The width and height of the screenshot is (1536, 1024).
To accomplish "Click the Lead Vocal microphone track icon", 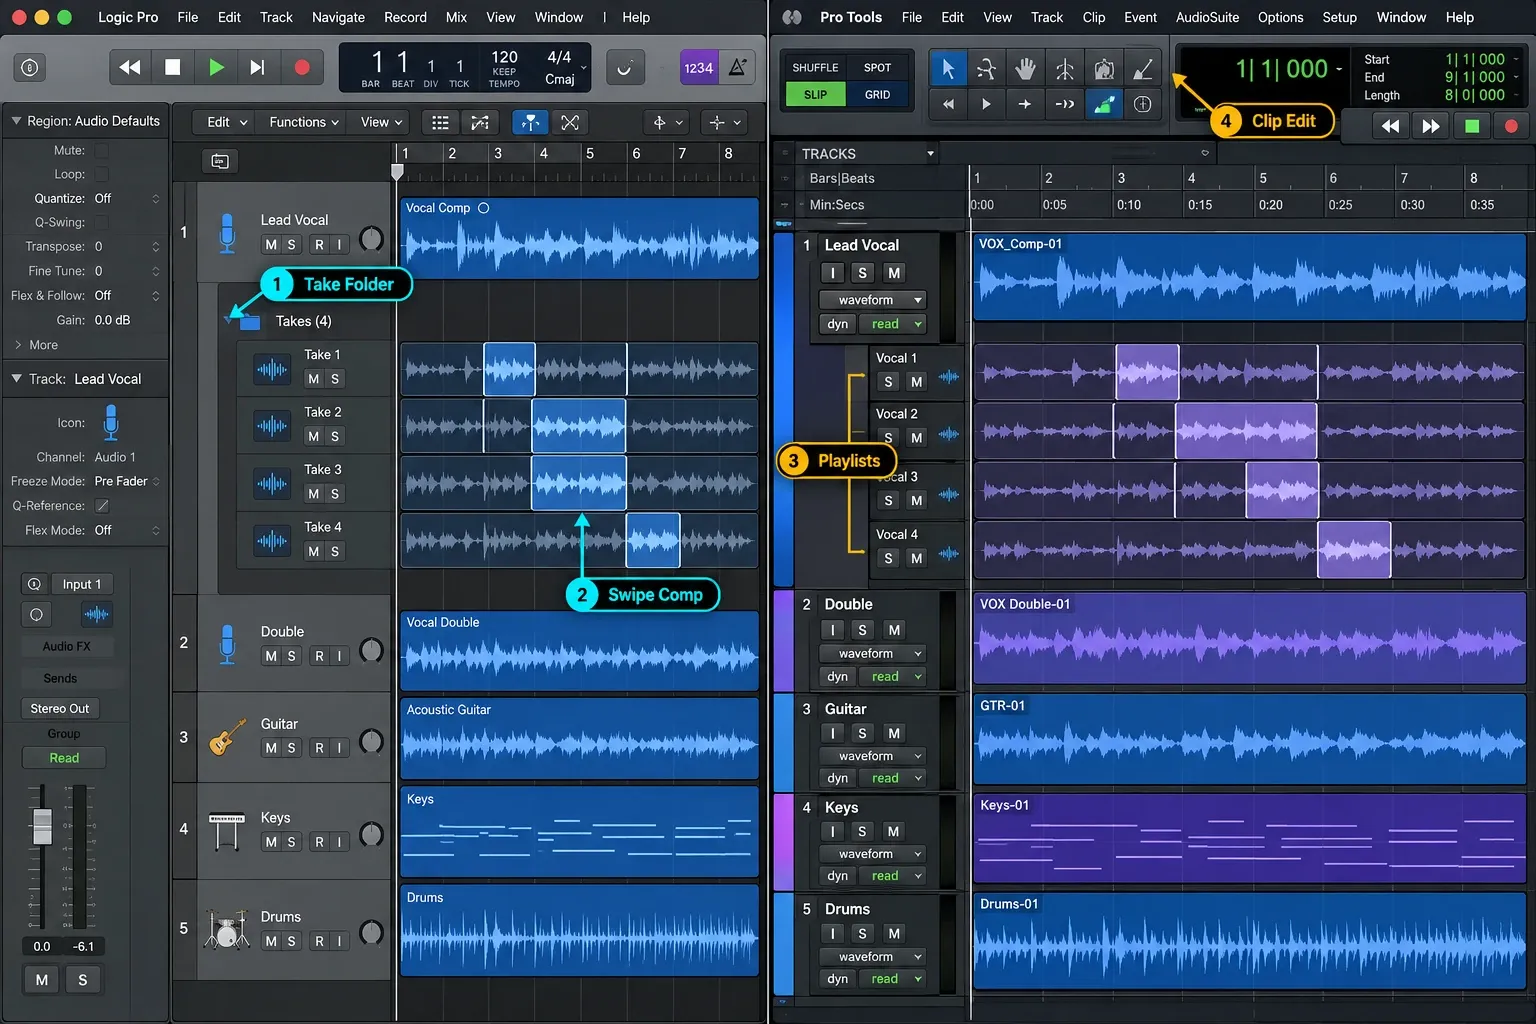I will tap(227, 232).
